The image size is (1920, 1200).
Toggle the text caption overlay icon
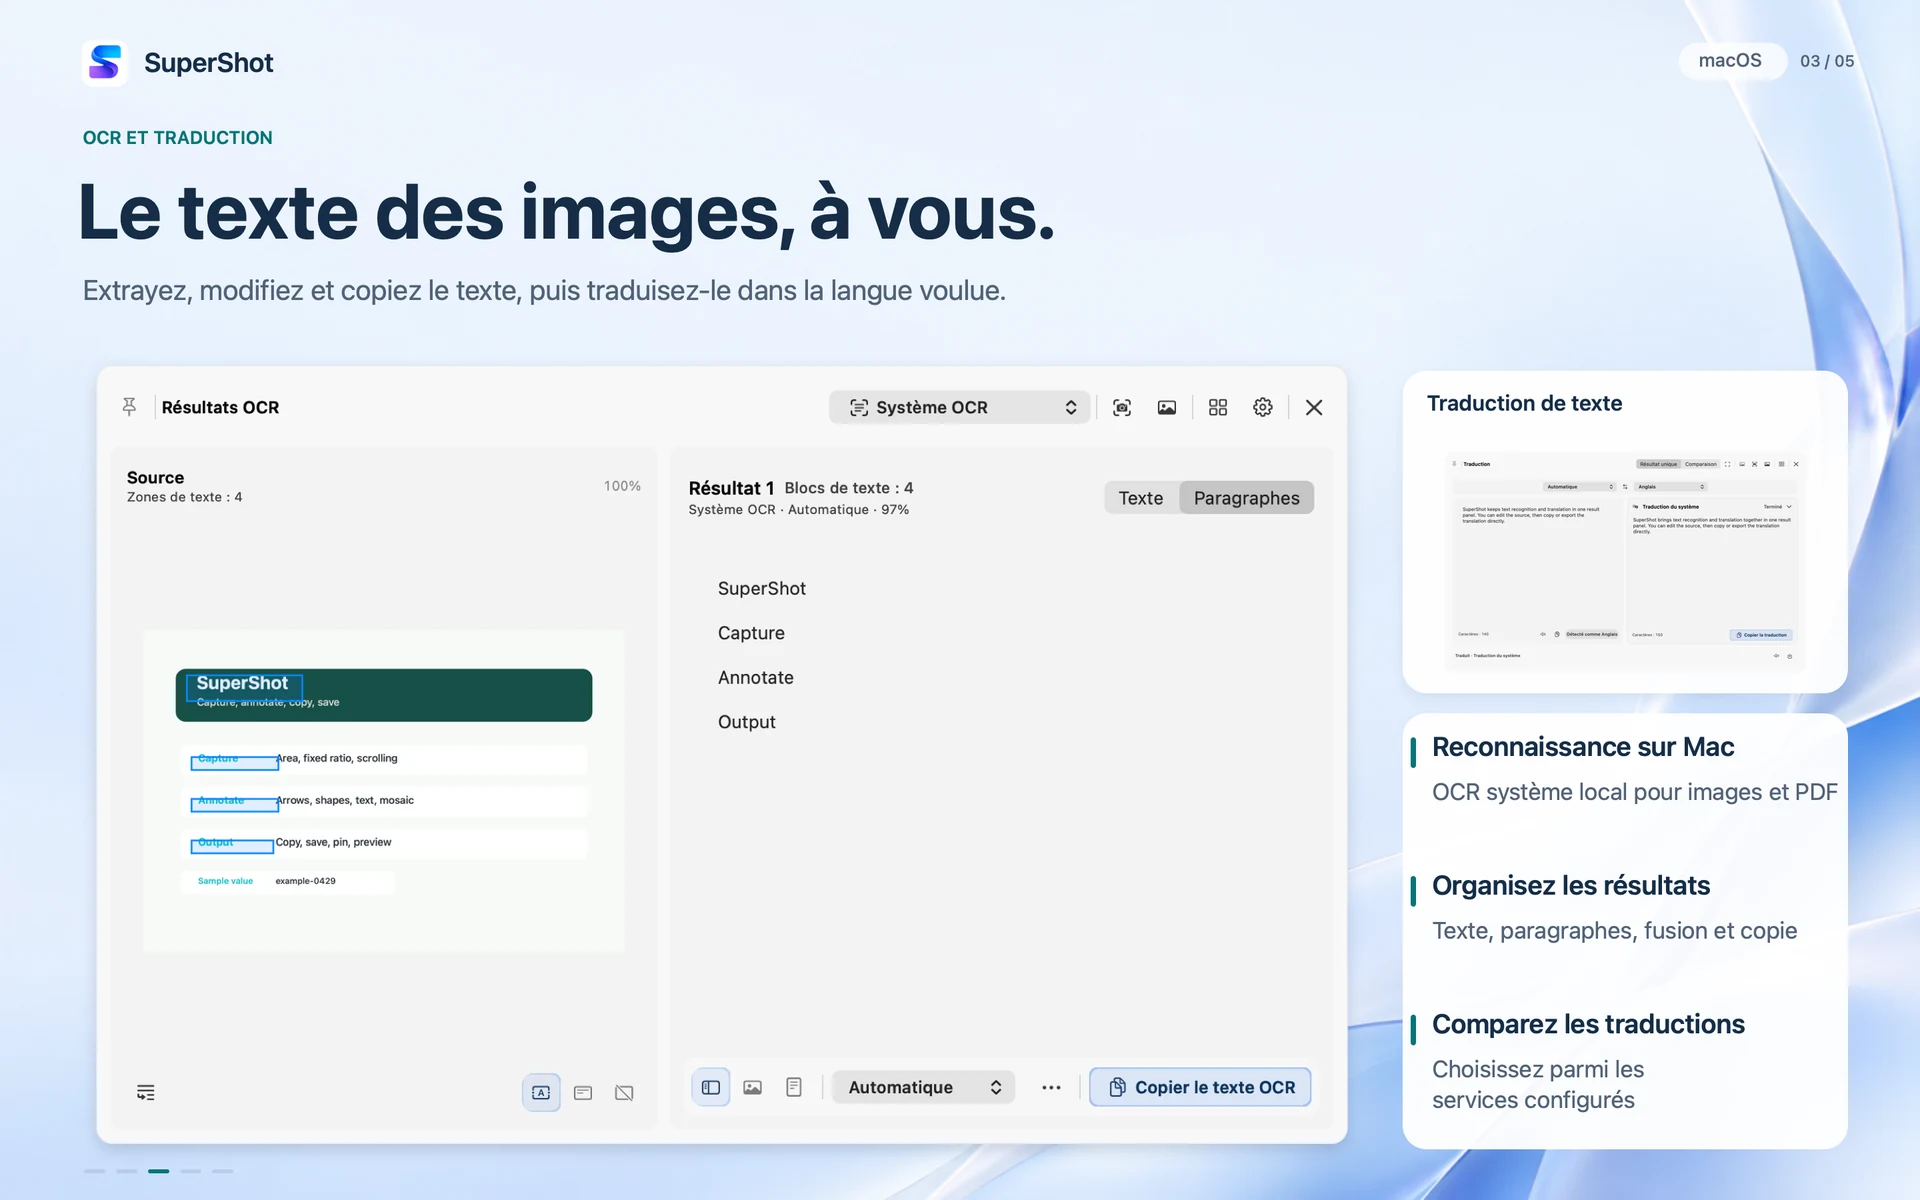583,1092
